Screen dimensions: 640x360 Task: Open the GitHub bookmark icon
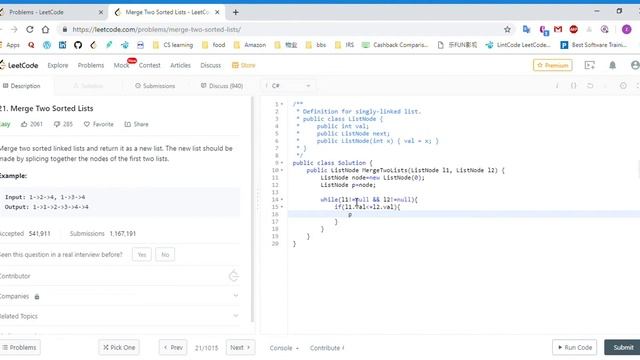click(x=78, y=45)
